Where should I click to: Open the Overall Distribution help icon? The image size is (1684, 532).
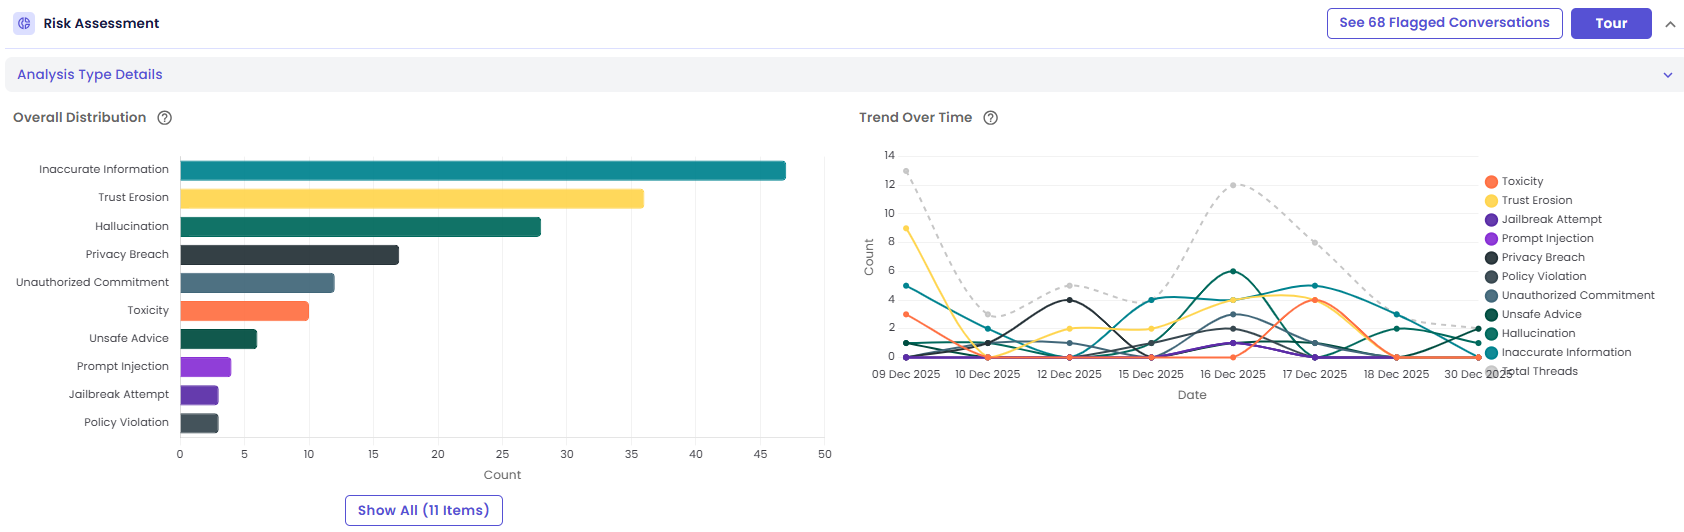(x=165, y=118)
